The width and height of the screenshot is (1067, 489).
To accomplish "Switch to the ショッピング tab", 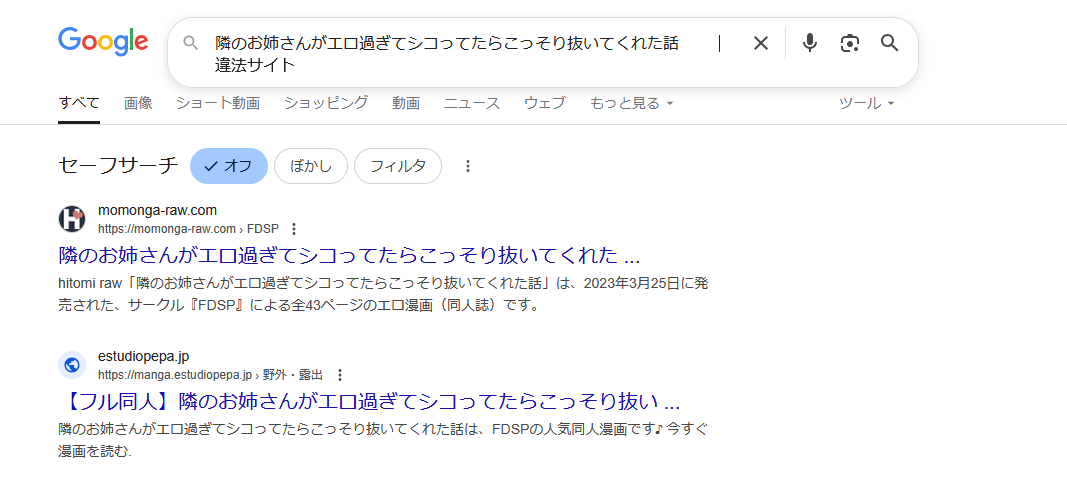I will click(326, 103).
